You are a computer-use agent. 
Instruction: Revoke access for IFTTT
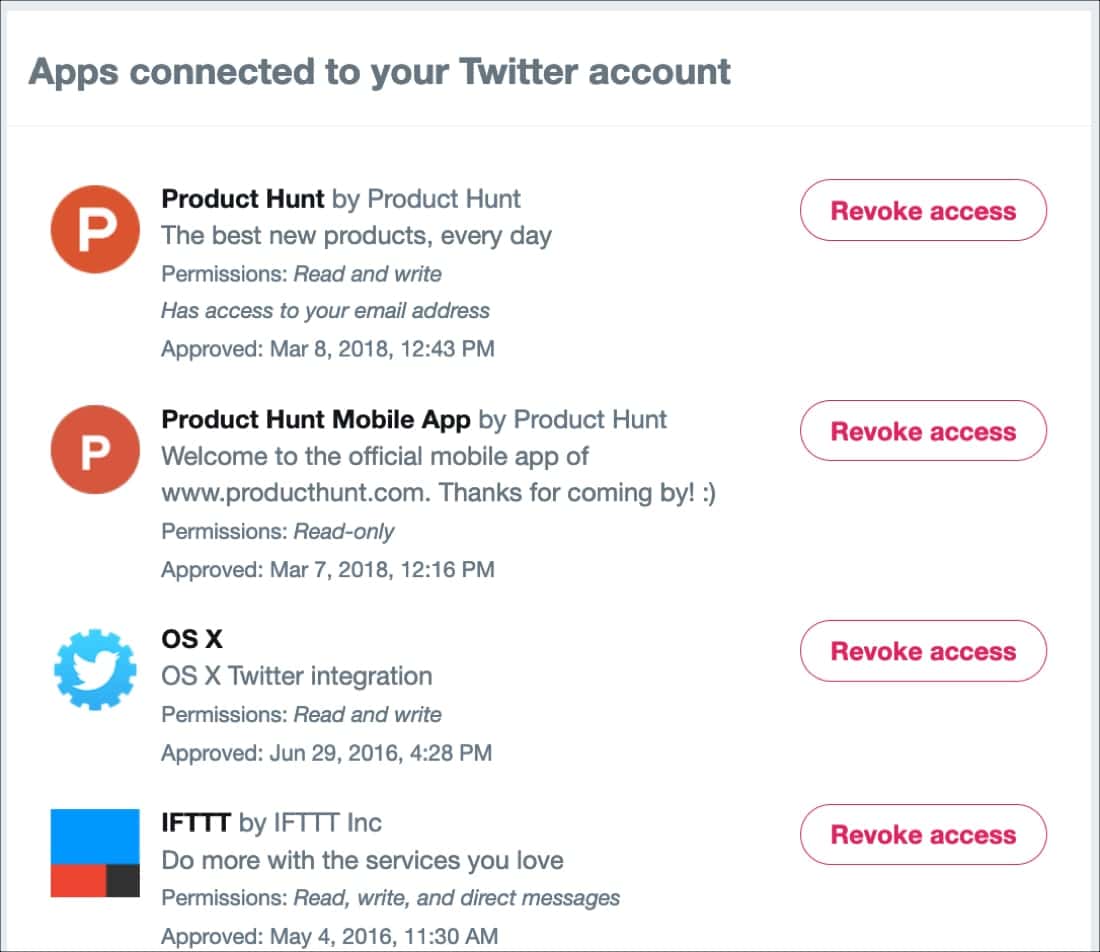click(923, 835)
